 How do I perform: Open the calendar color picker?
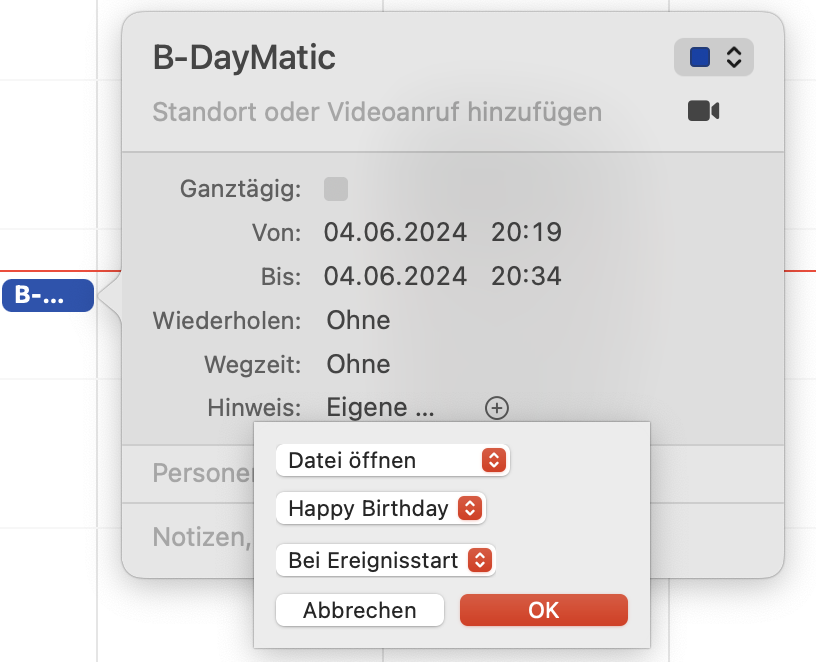pos(714,58)
